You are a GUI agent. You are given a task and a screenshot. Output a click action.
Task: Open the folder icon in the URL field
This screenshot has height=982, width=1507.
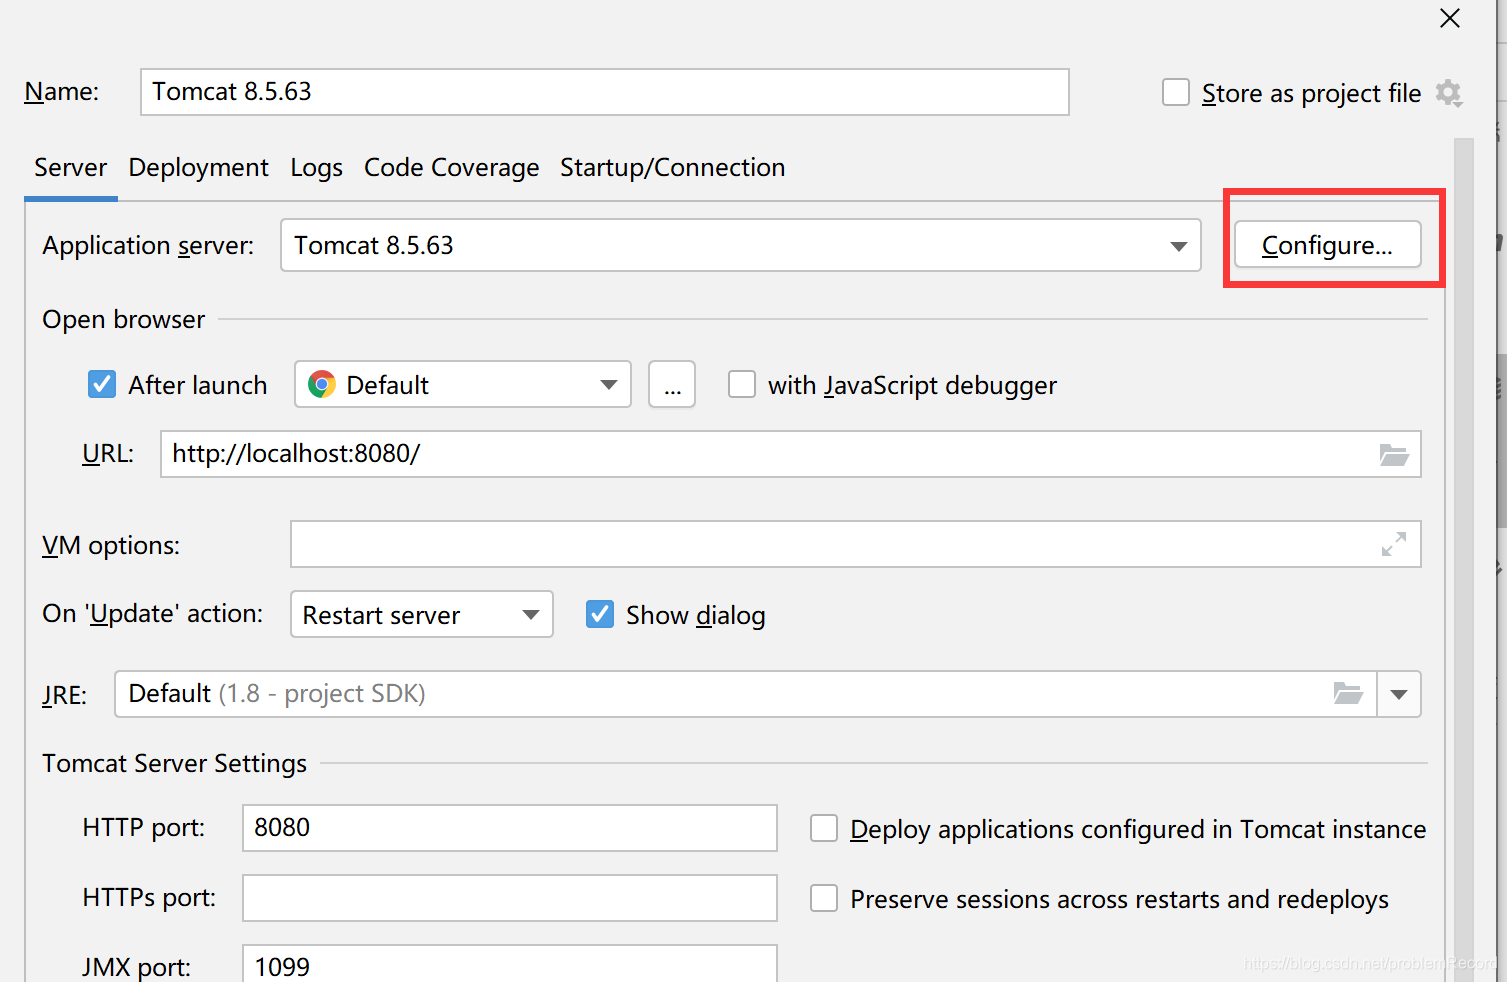(1394, 455)
